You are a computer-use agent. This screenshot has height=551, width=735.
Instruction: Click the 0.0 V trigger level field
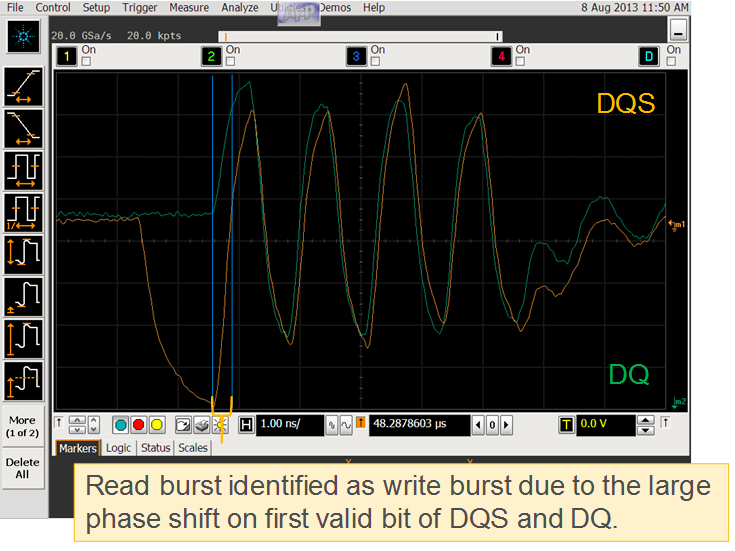pyautogui.click(x=605, y=424)
